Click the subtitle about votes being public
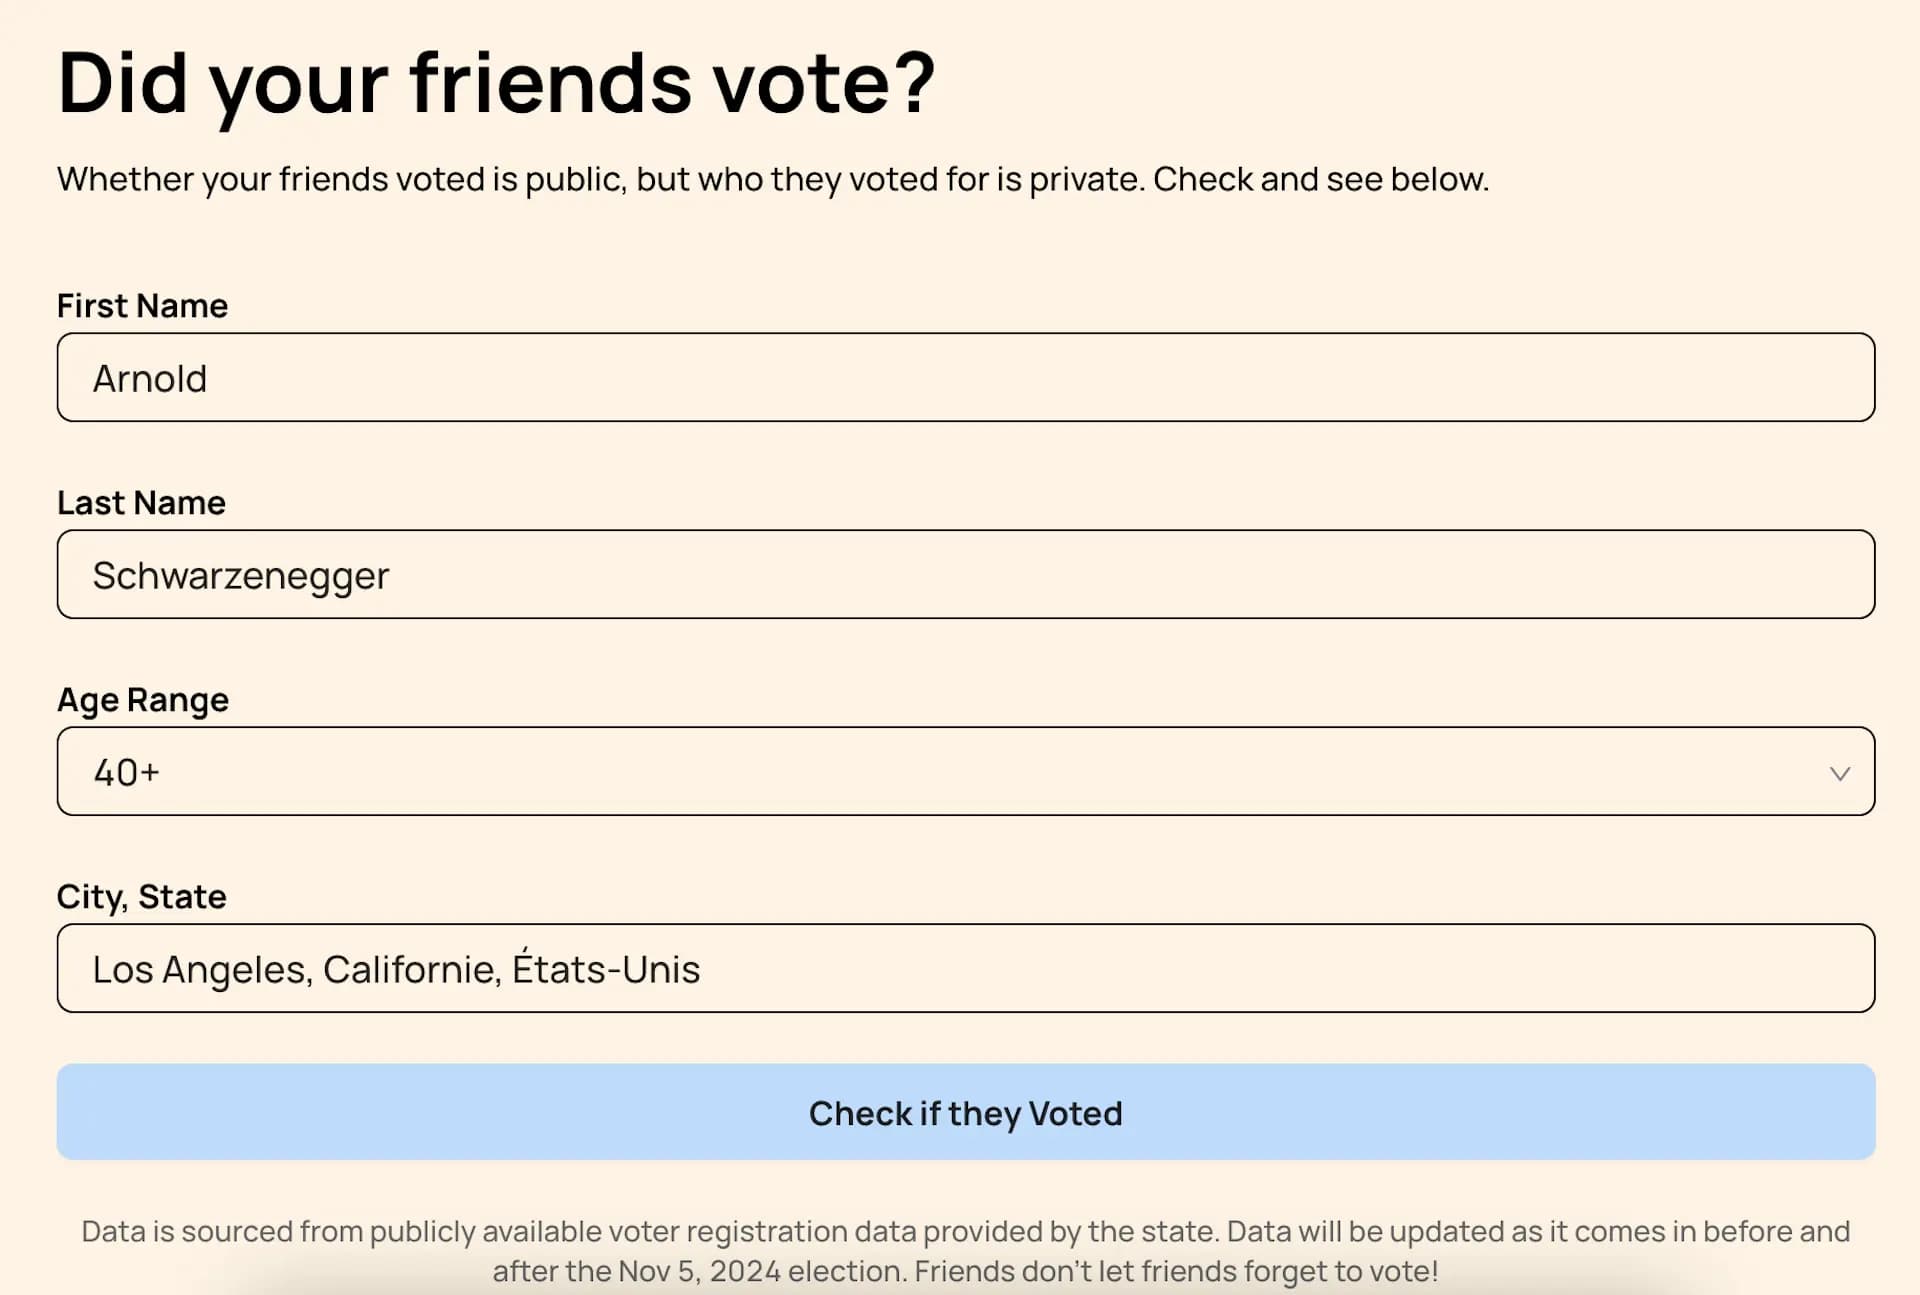Screen dimensions: 1920x1295 772,179
